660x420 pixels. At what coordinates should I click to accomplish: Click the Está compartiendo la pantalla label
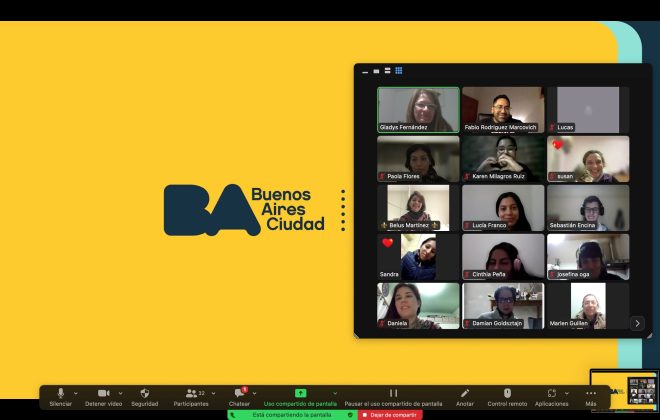pos(292,415)
